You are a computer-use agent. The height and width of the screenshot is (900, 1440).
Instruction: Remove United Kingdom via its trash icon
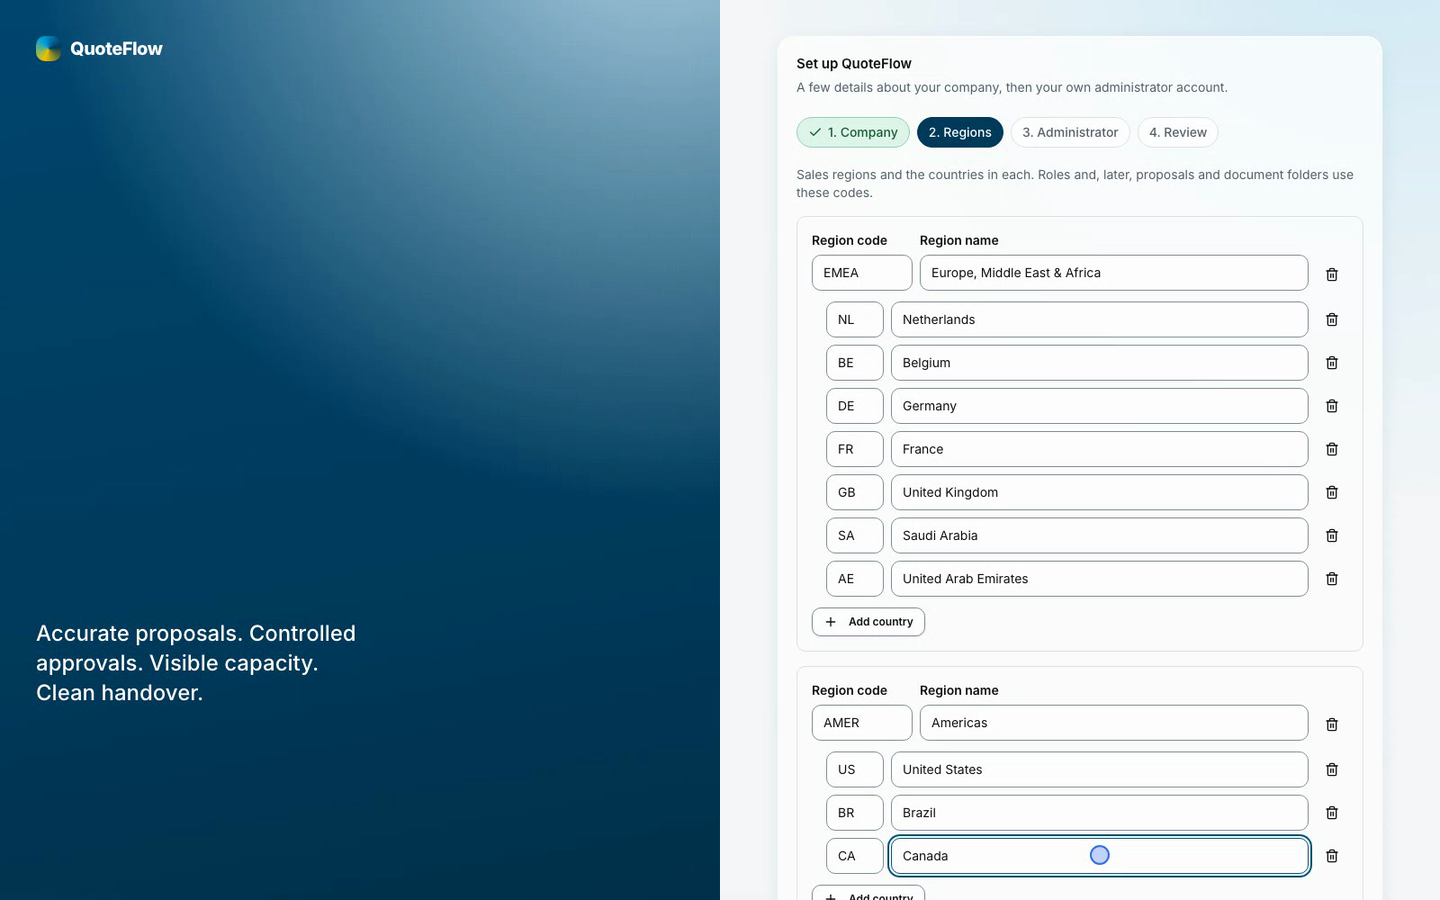point(1332,492)
